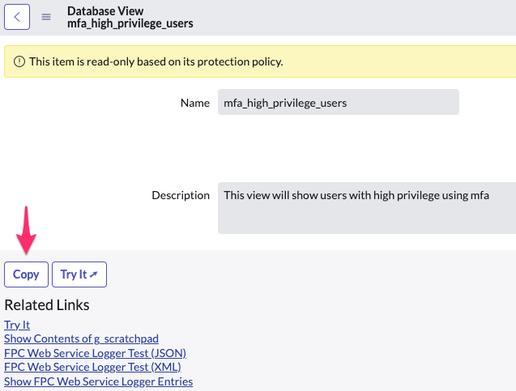Click the Name field label
The image size is (516, 391).
[195, 103]
